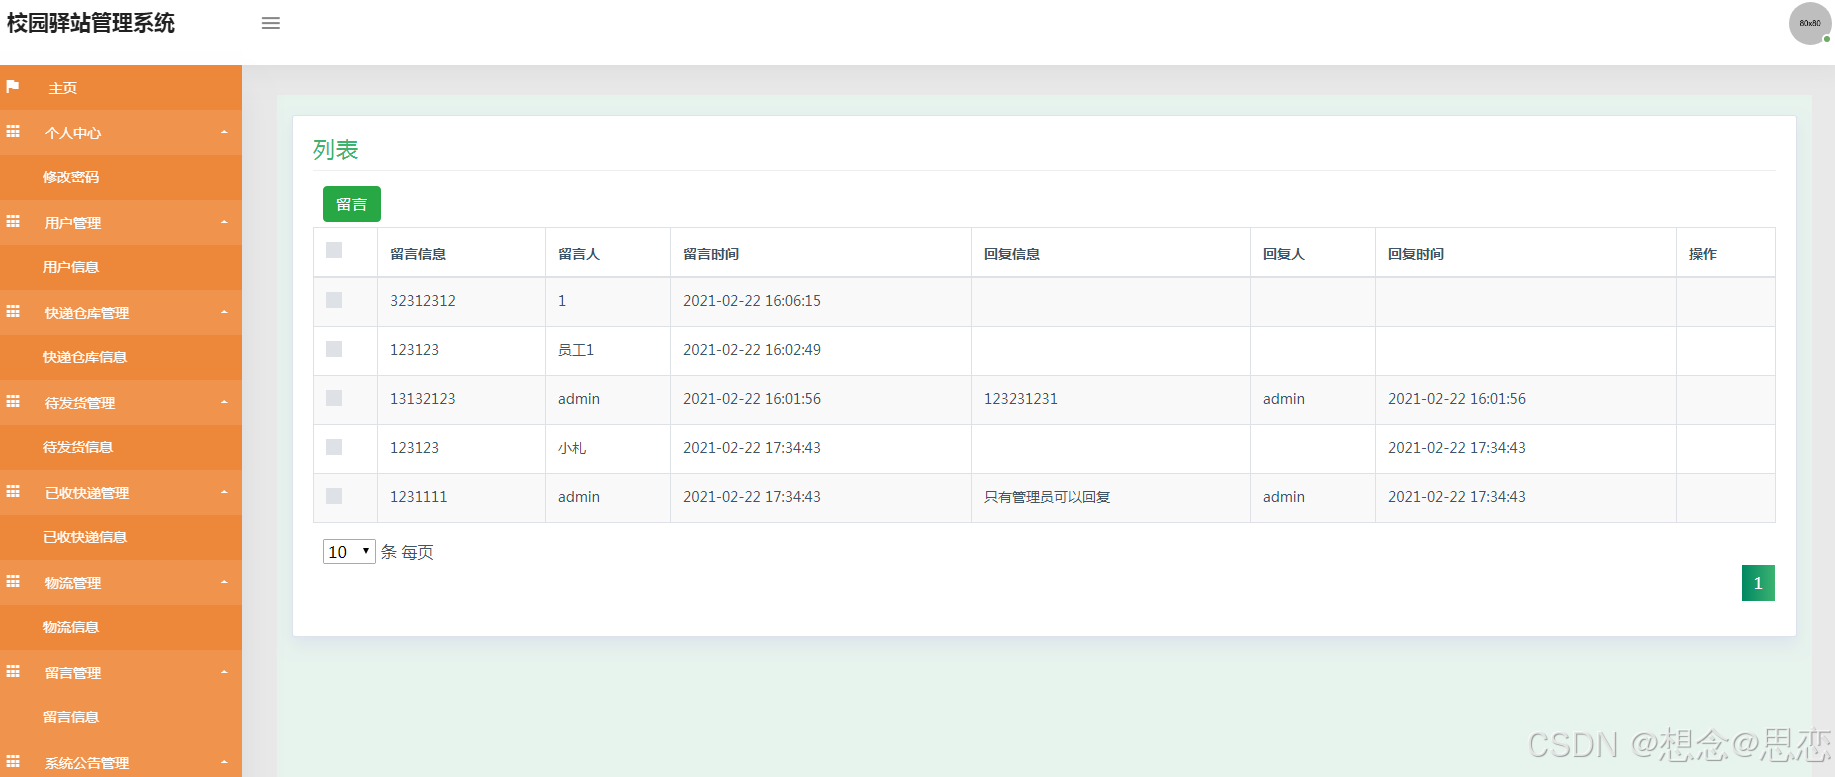Screen dimensions: 1835x777
Task: Click the 留言人 column header
Action: tap(579, 254)
